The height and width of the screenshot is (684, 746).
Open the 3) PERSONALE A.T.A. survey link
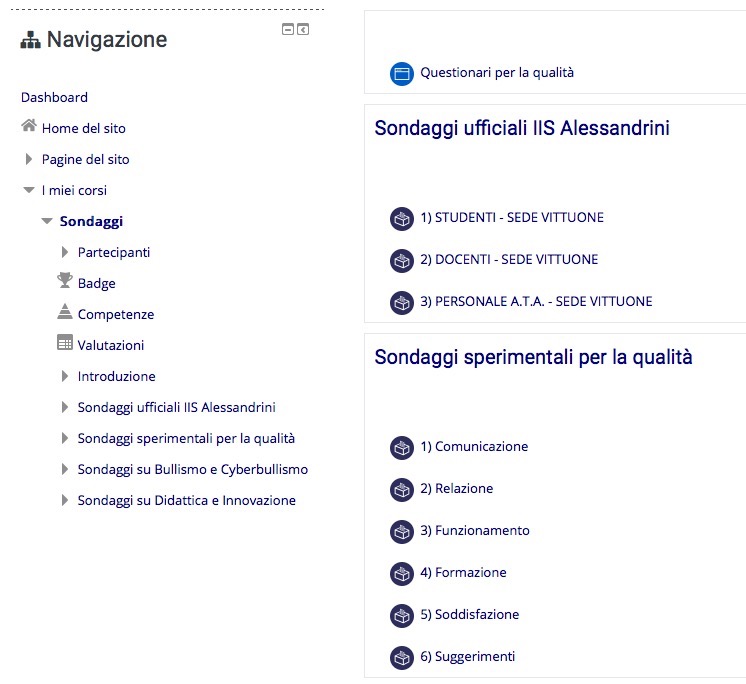click(536, 302)
